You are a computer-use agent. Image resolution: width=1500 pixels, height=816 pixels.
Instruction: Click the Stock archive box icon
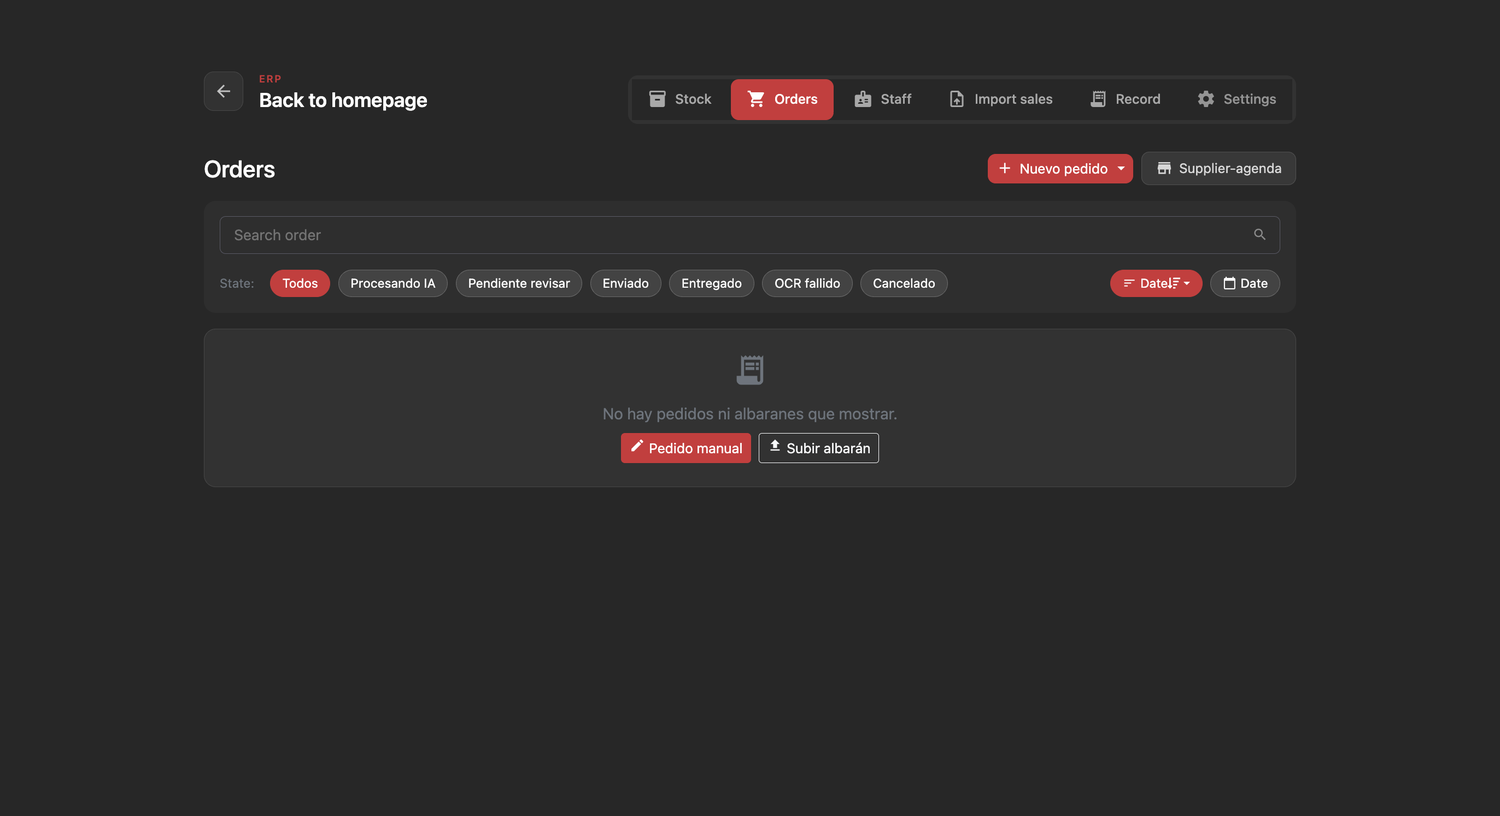point(657,99)
